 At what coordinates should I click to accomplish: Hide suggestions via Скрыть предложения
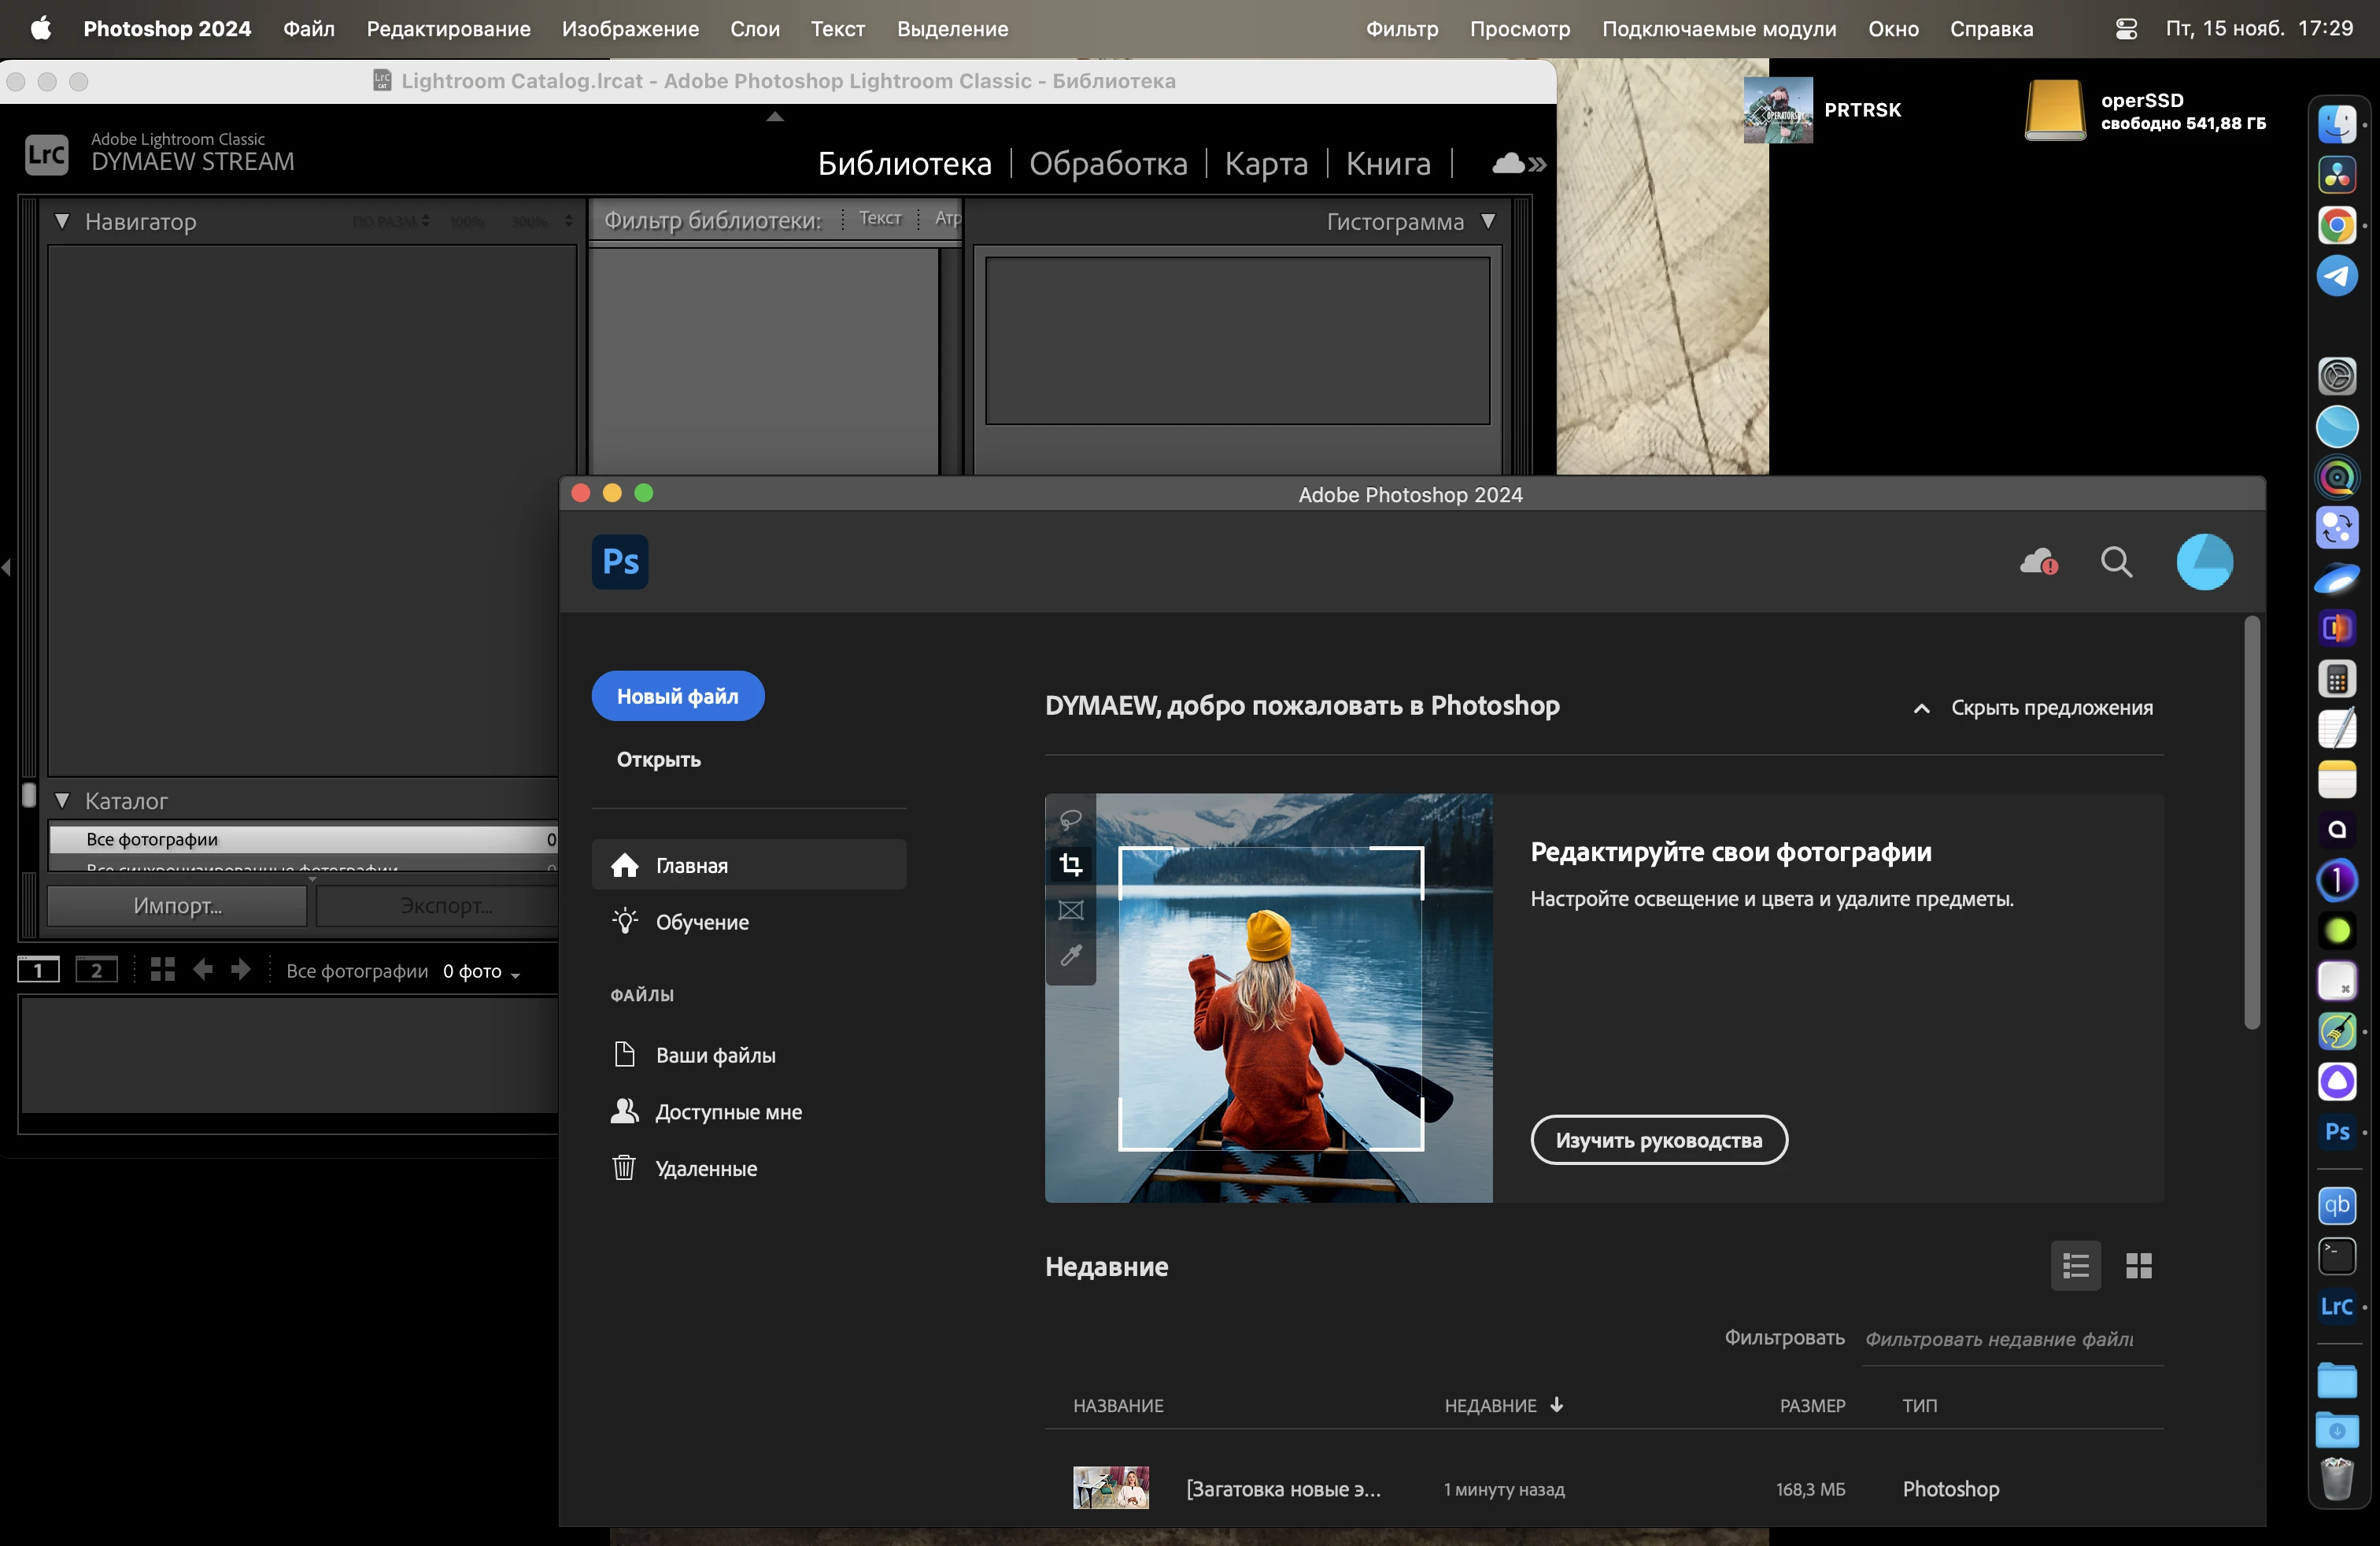tap(2033, 708)
